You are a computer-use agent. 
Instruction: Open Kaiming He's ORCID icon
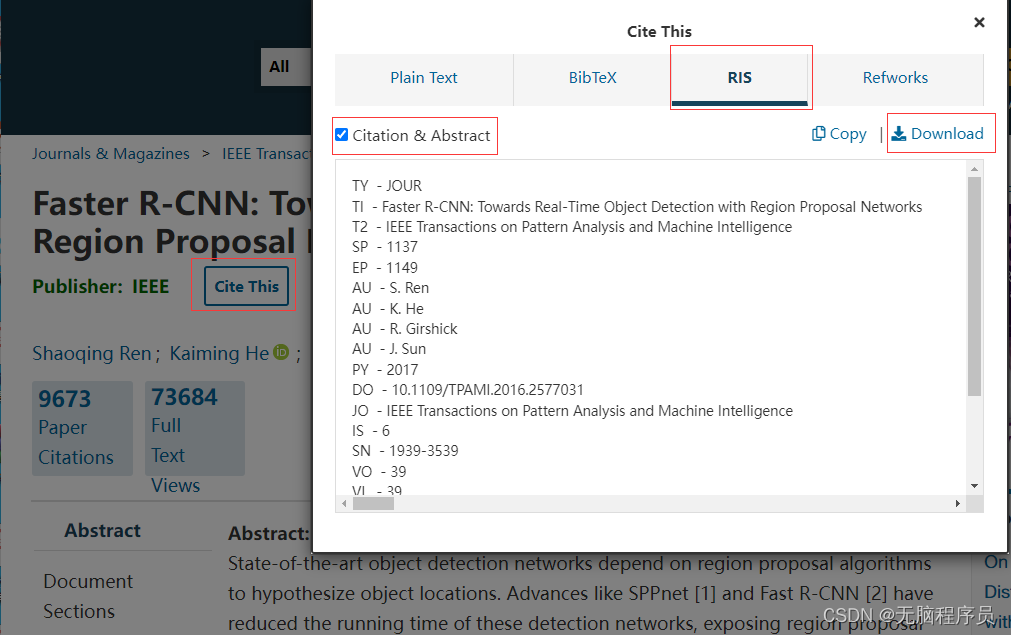tap(281, 352)
